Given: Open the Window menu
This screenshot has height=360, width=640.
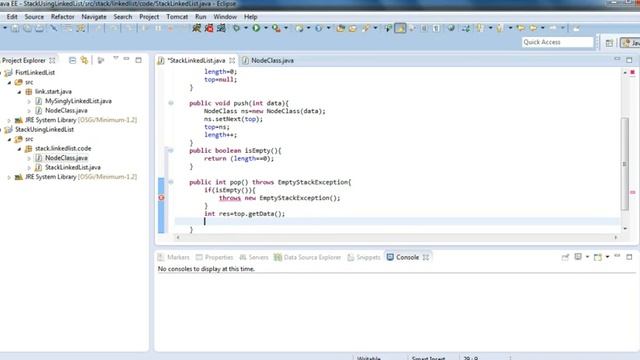Looking at the screenshot, I should [x=225, y=17].
